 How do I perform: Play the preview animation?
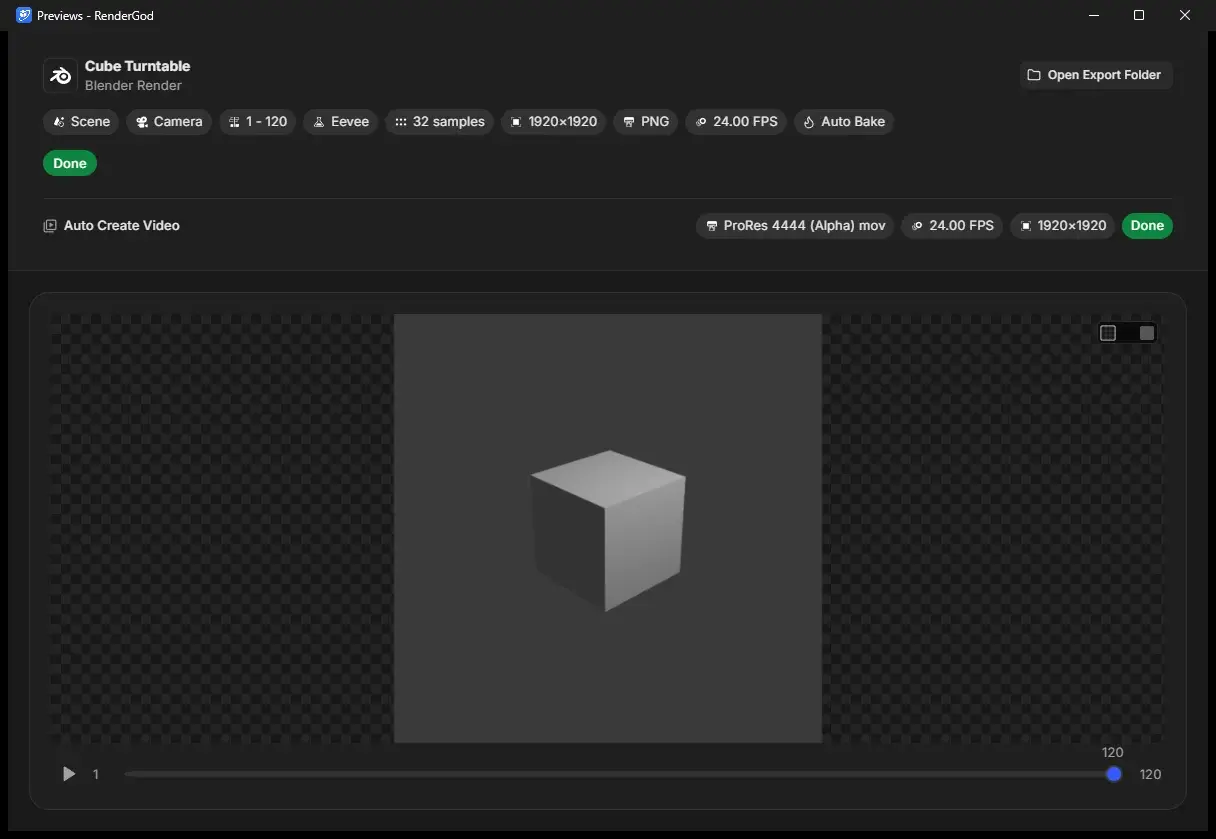69,774
